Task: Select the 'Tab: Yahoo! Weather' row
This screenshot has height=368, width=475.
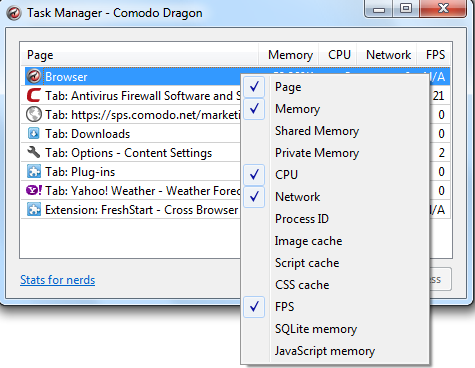Action: coord(131,191)
